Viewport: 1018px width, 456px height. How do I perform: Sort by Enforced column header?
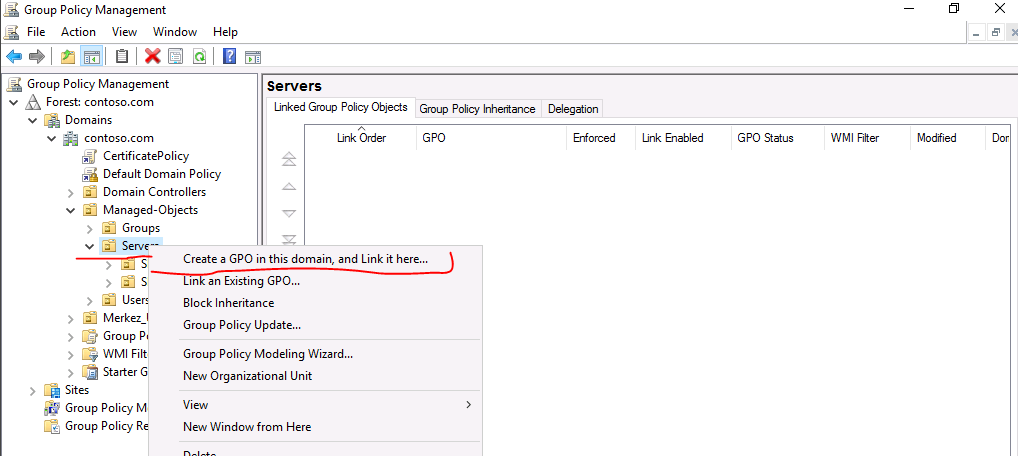[601, 138]
